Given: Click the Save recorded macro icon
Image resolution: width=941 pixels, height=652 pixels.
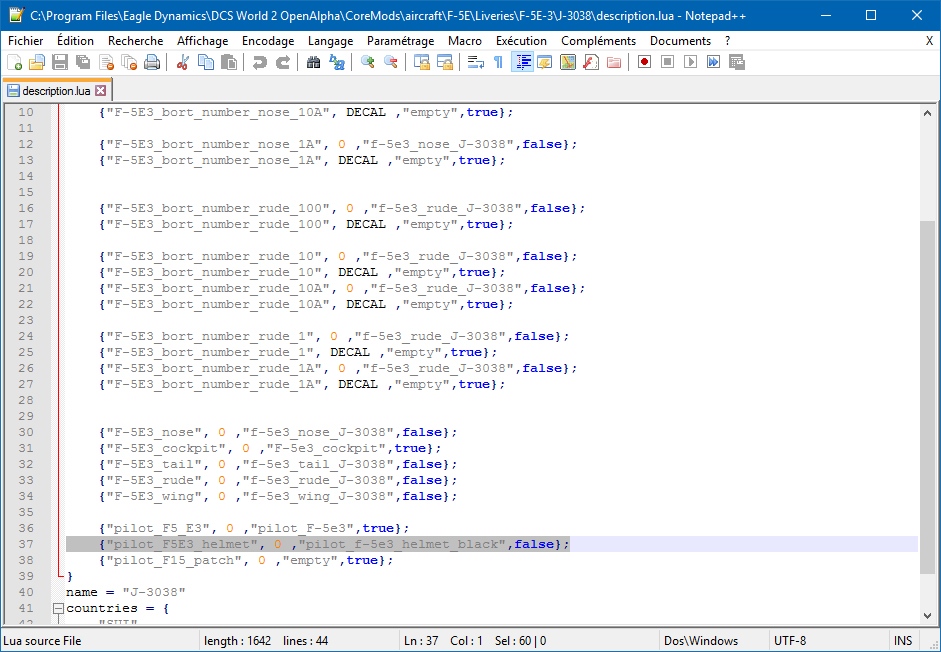Looking at the screenshot, I should (736, 62).
